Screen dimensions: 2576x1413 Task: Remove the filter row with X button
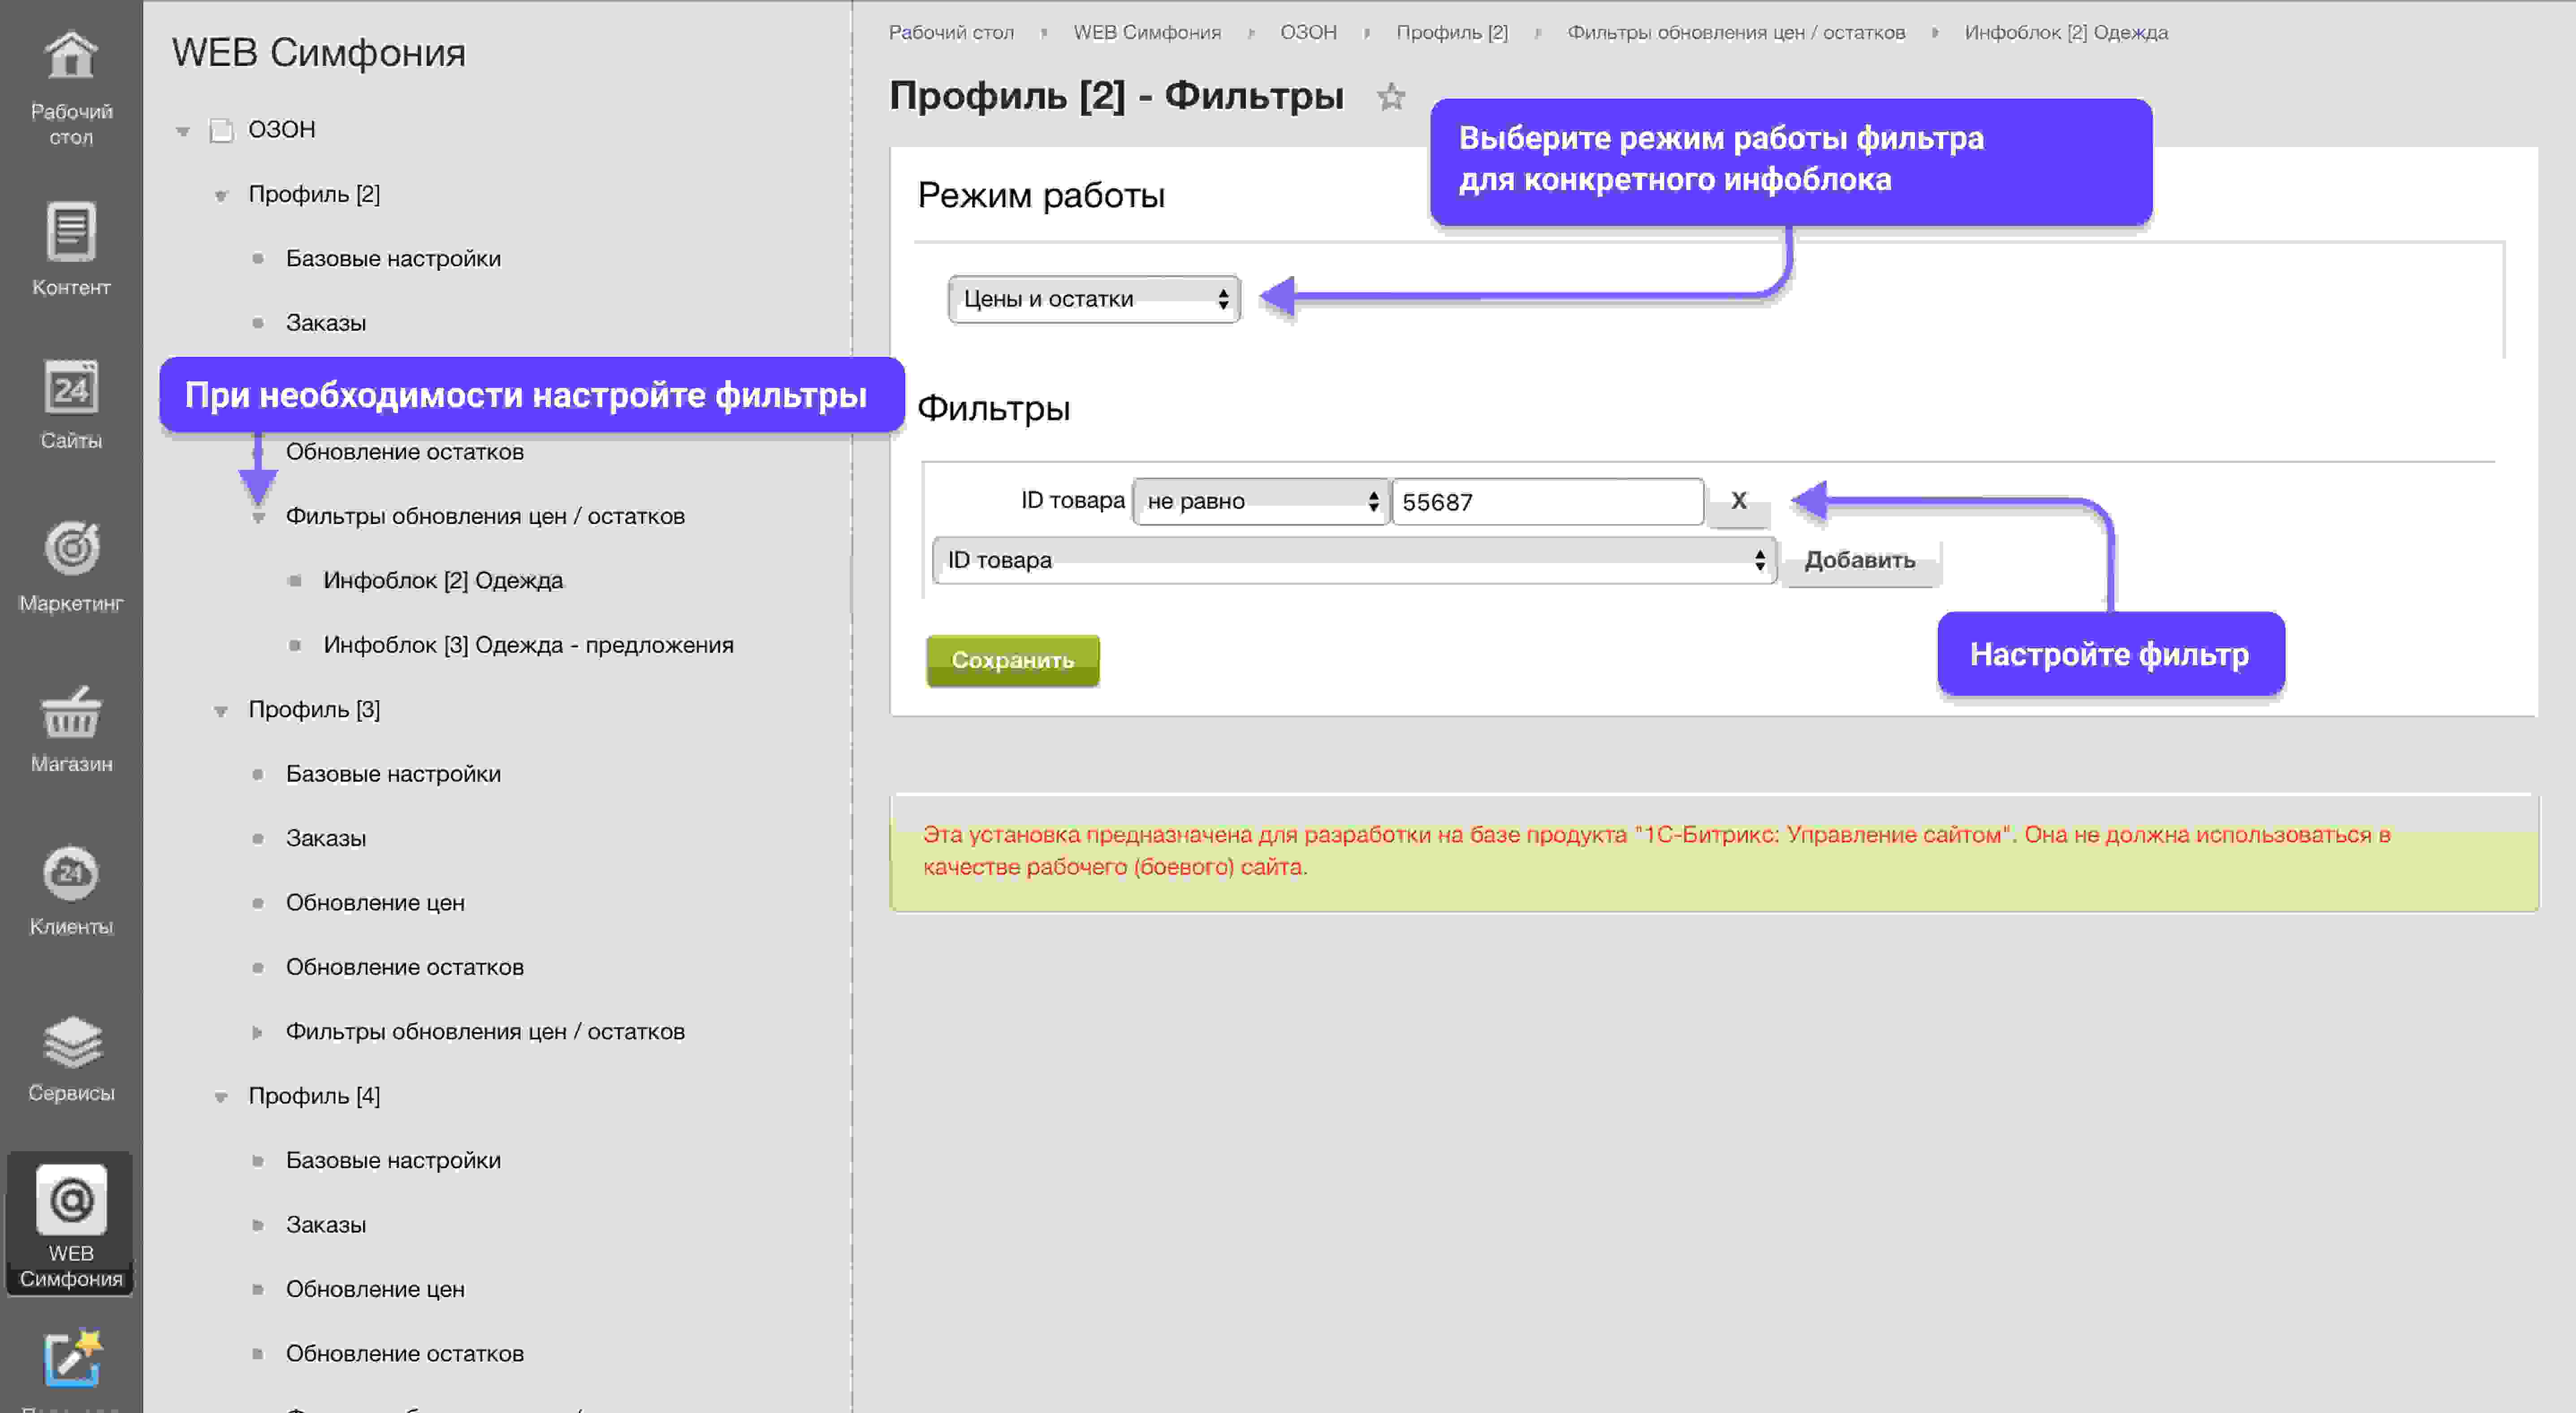(x=1739, y=501)
